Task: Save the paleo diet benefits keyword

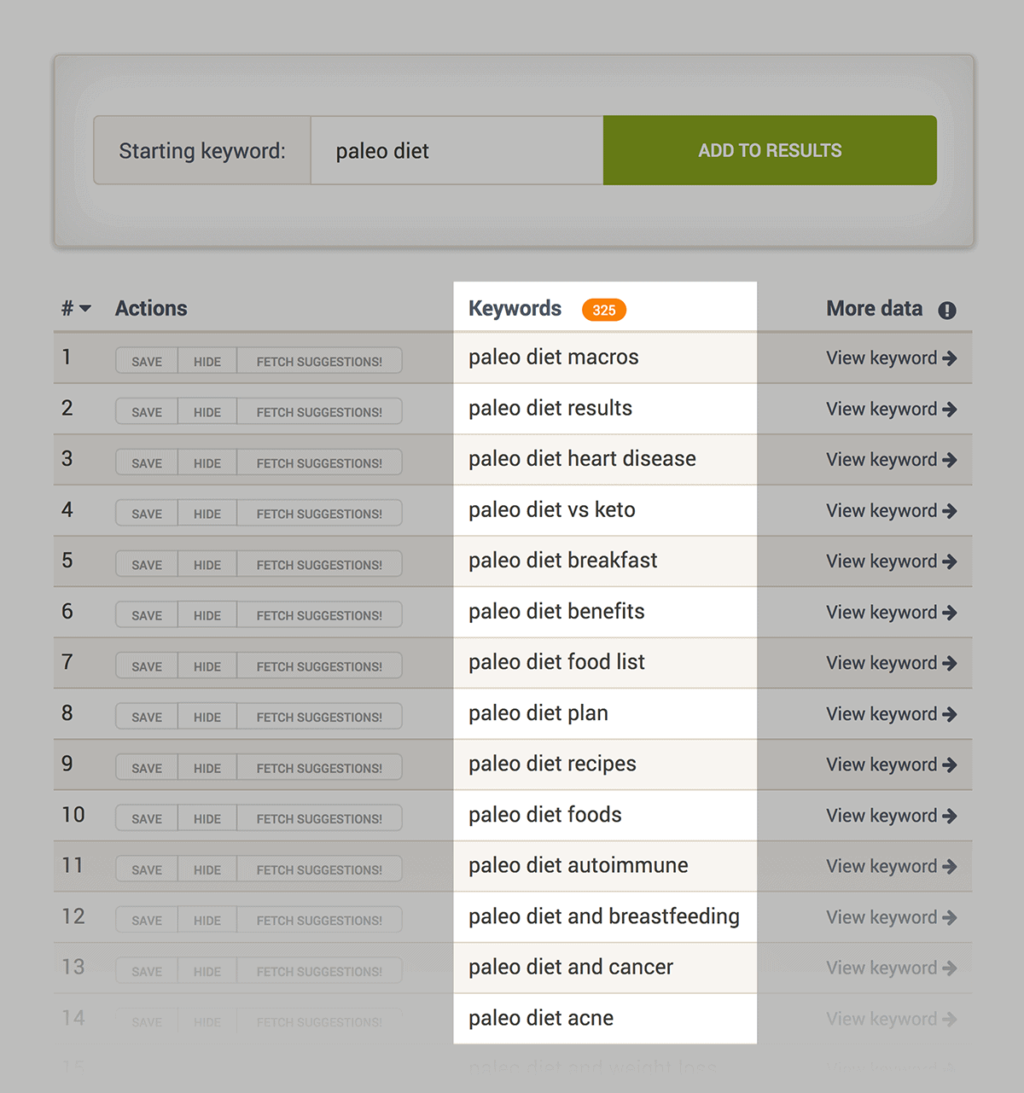Action: [x=147, y=616]
